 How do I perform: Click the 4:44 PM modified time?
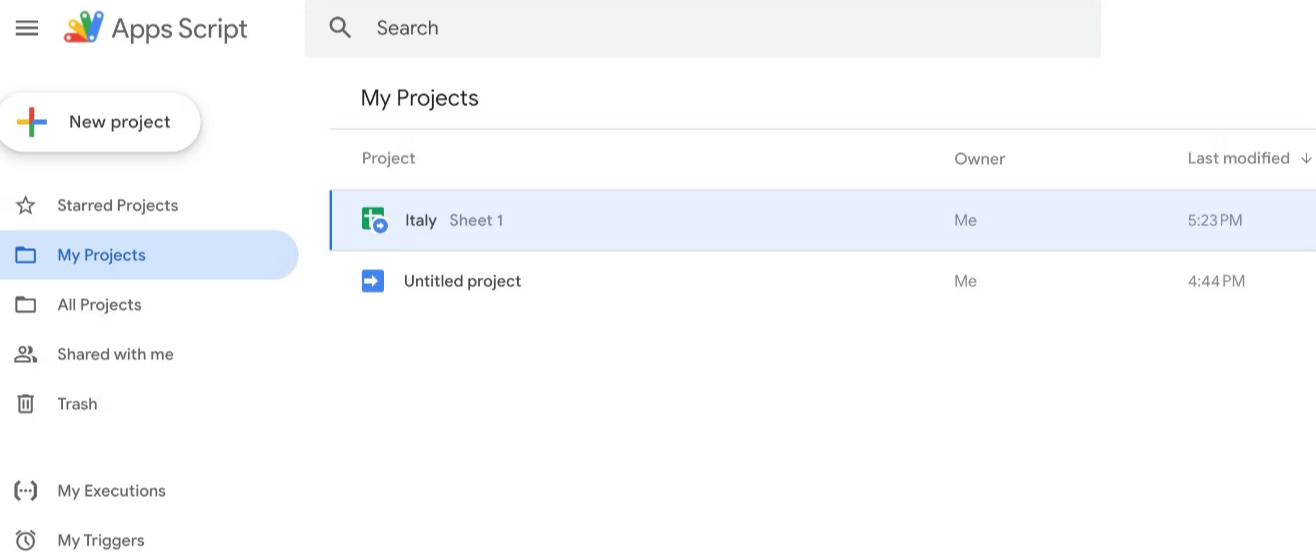[x=1216, y=281]
